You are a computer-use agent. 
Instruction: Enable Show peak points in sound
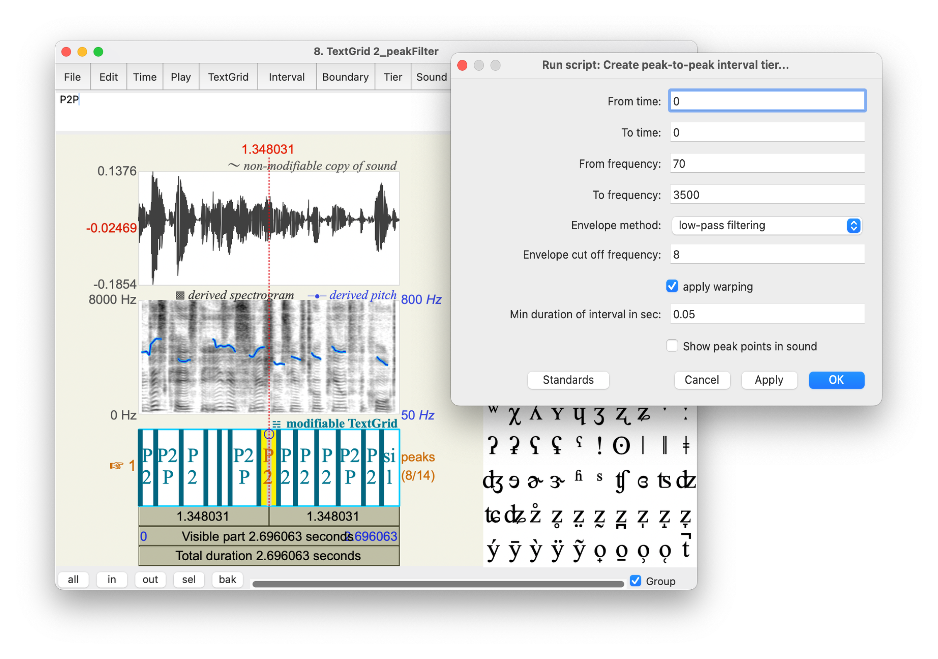672,345
